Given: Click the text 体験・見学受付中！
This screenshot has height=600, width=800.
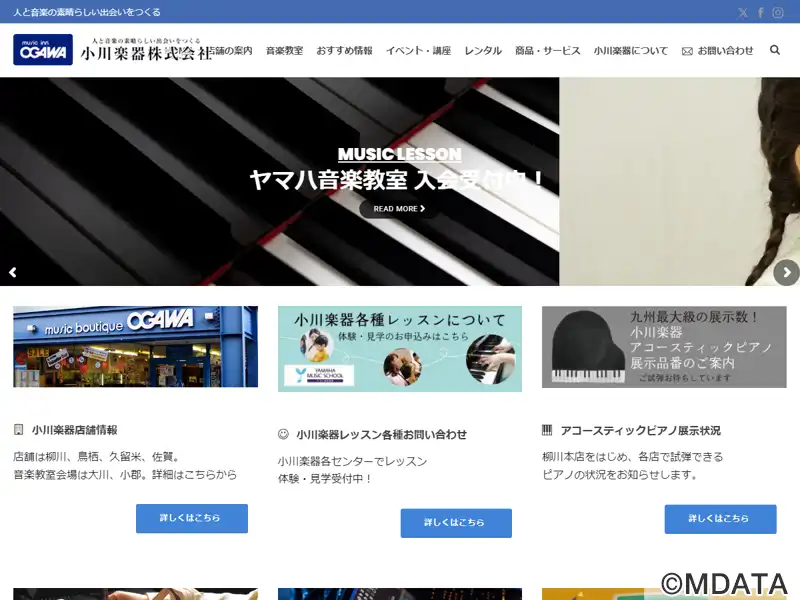Looking at the screenshot, I should 325,479.
